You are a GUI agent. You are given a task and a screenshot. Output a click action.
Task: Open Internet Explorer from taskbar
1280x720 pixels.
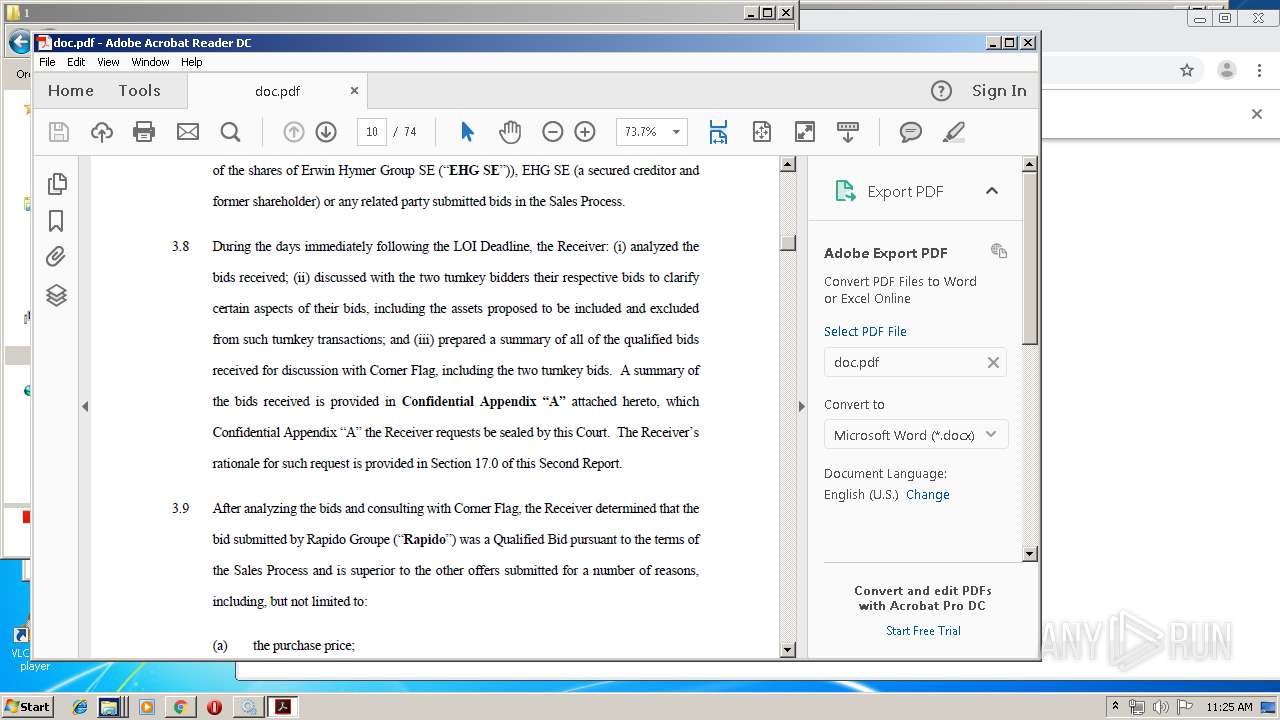pyautogui.click(x=80, y=707)
